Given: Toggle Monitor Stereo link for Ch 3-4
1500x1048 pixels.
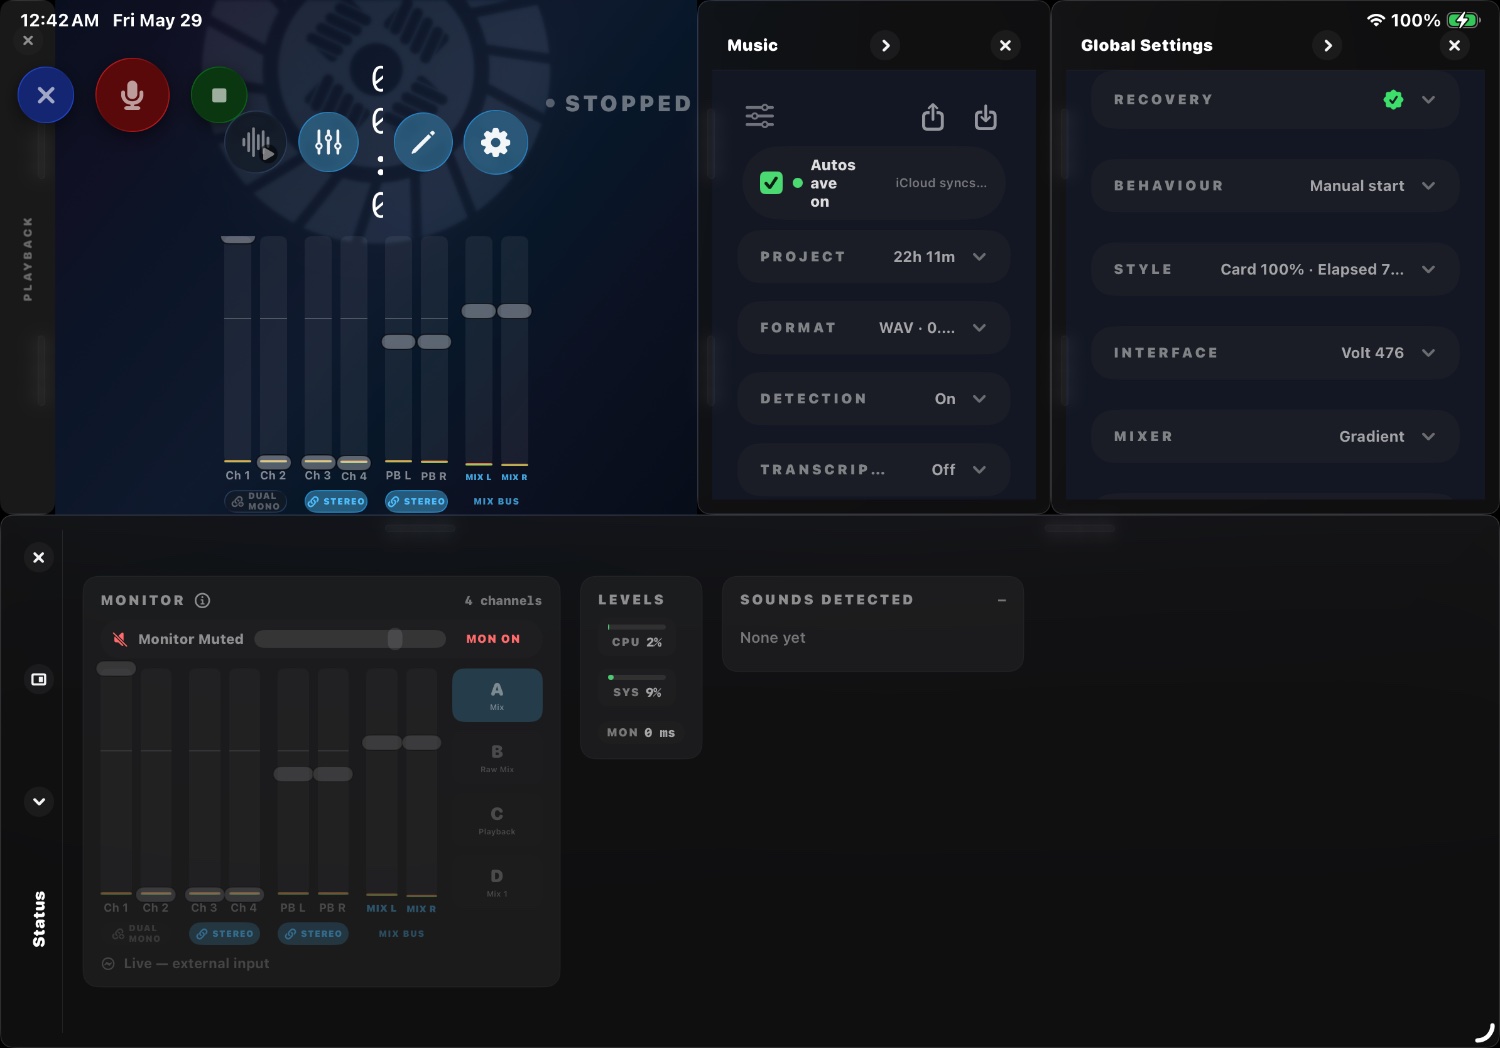Looking at the screenshot, I should tap(225, 934).
